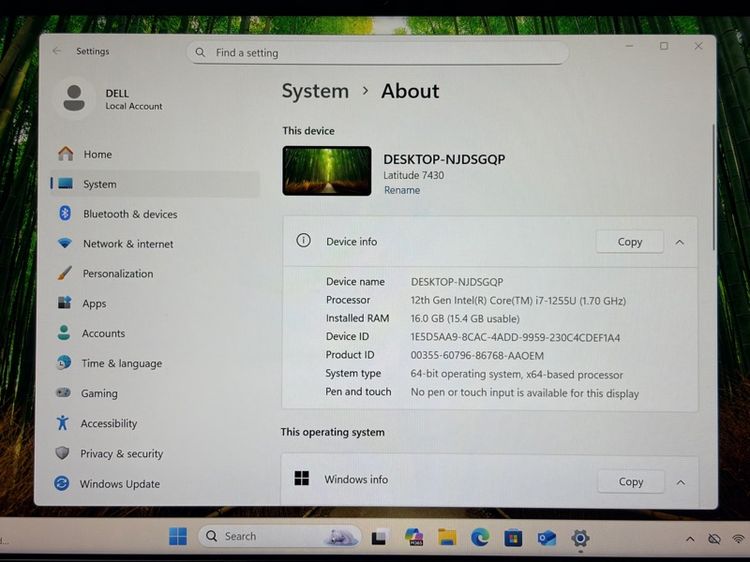Screen dimensions: 750x562
Task: Click the Find a setting search box
Action: (x=377, y=53)
